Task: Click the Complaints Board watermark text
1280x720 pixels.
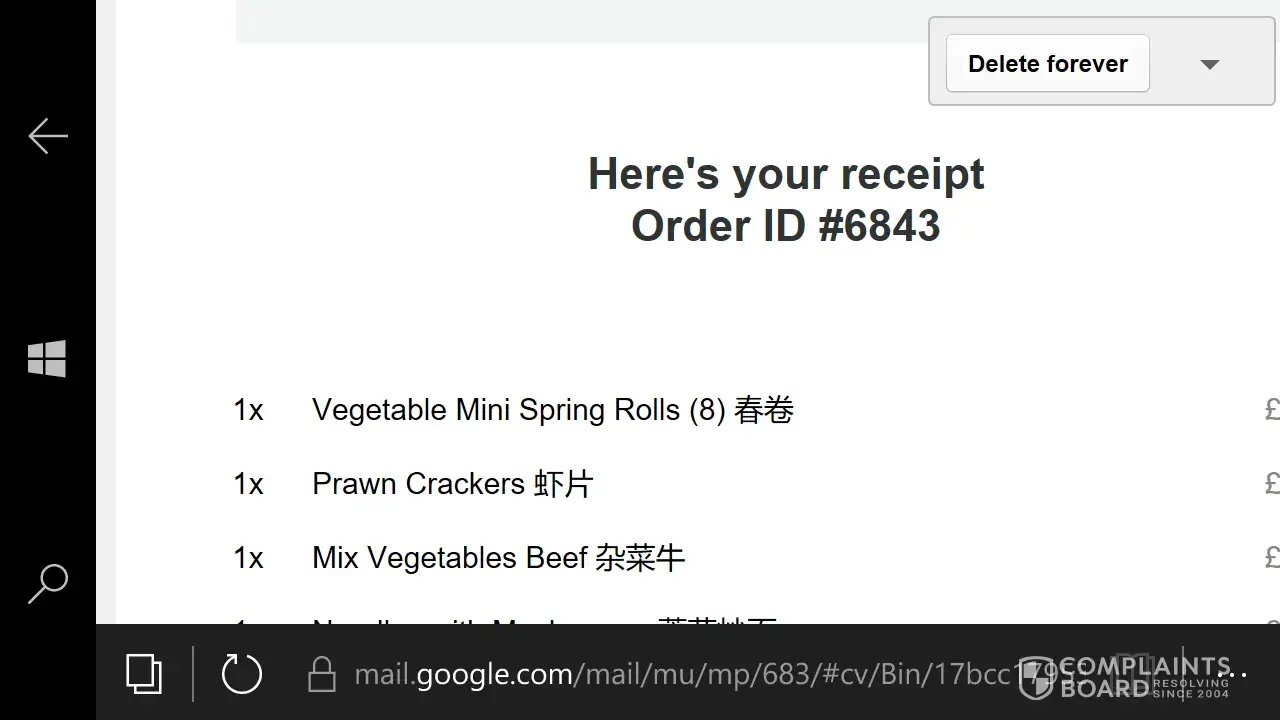Action: [x=1145, y=678]
